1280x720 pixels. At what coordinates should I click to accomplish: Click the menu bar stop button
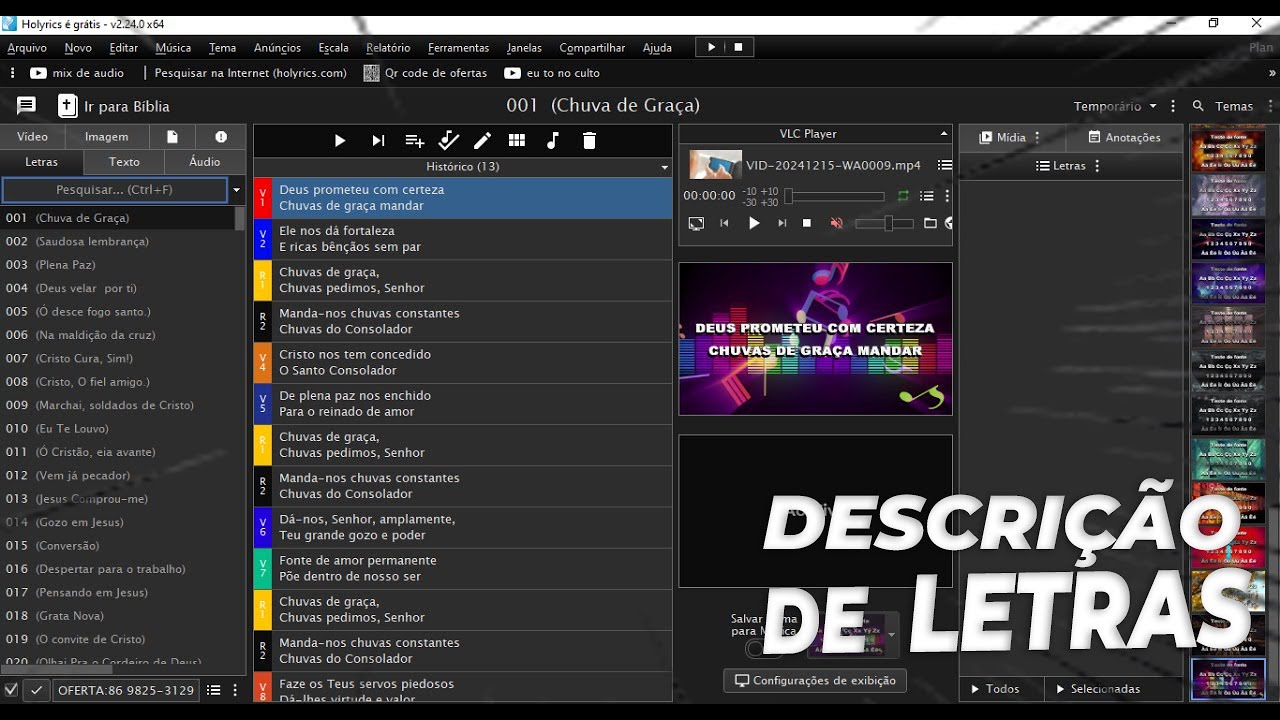(738, 47)
